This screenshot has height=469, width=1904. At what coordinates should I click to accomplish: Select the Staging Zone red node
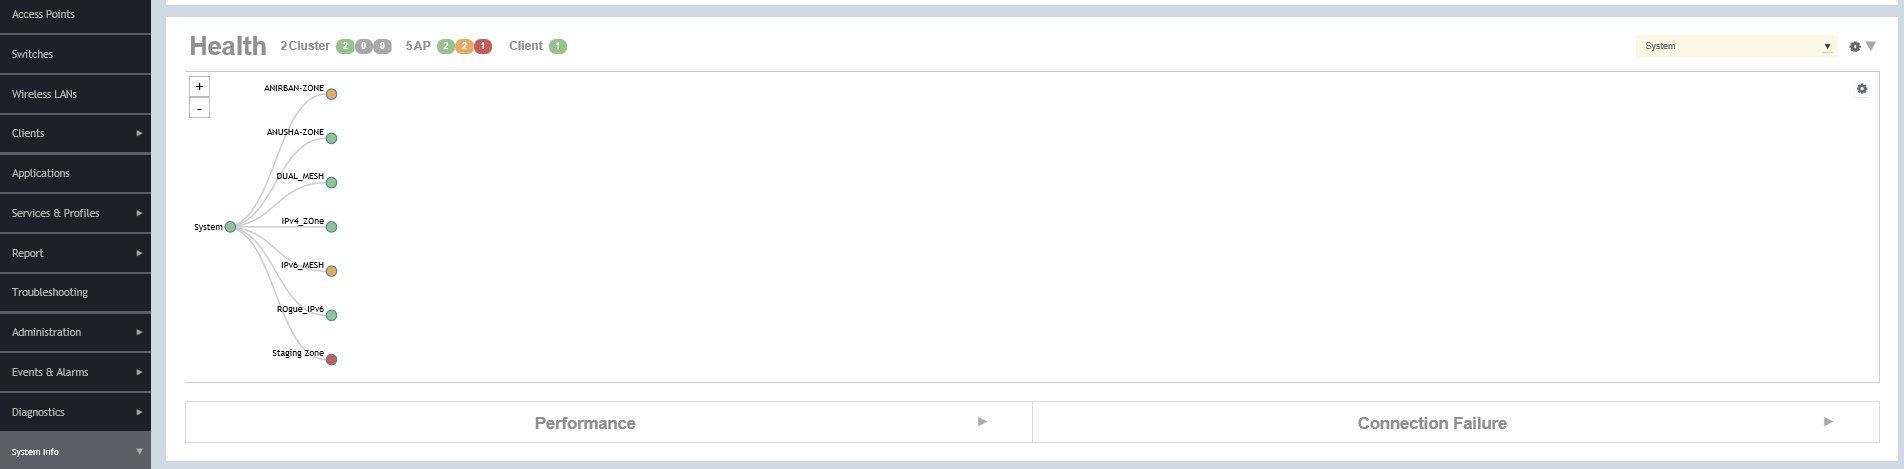click(331, 359)
